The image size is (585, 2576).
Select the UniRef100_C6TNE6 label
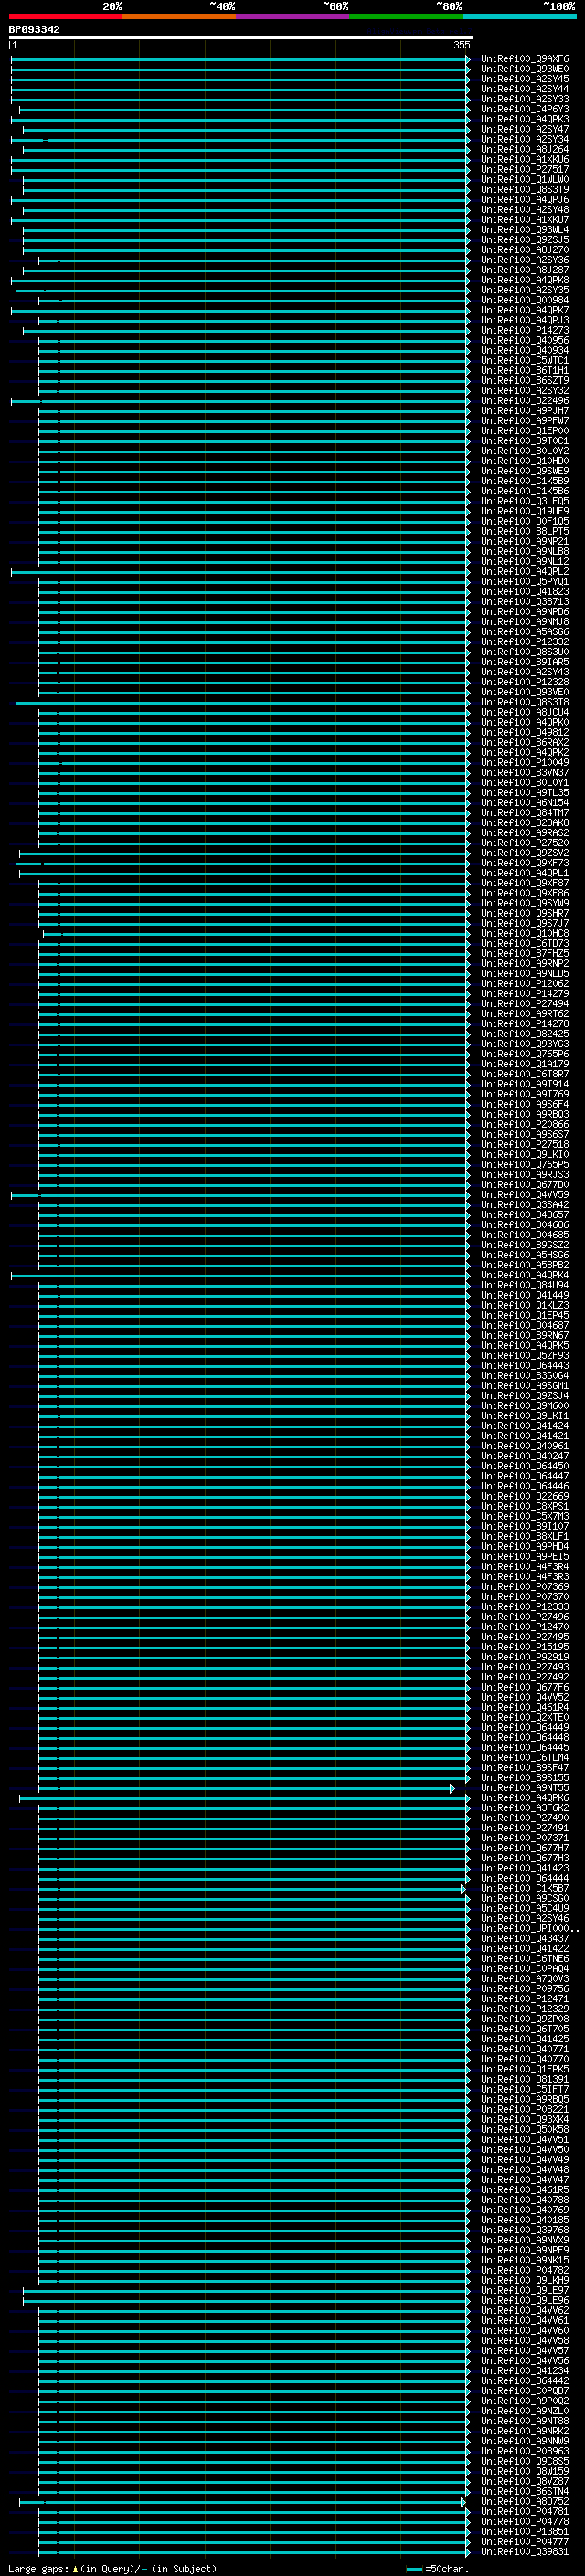(525, 1958)
